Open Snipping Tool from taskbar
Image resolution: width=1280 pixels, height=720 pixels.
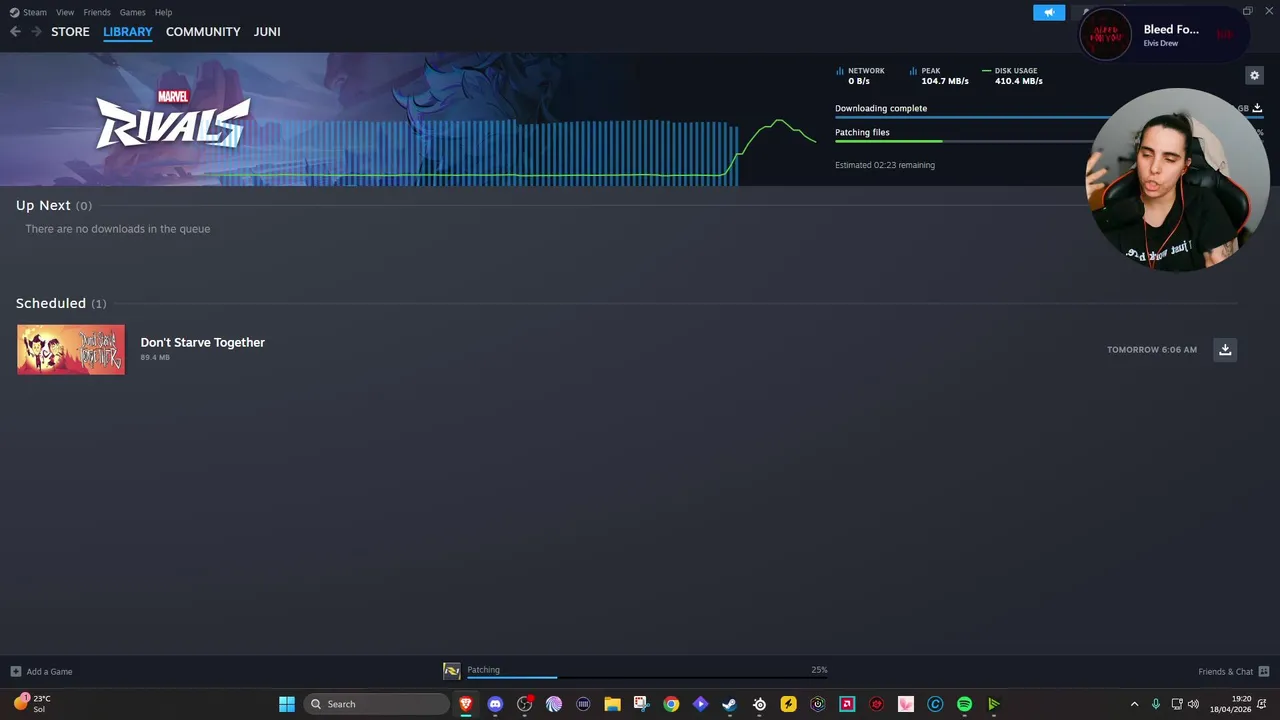[x=641, y=704]
